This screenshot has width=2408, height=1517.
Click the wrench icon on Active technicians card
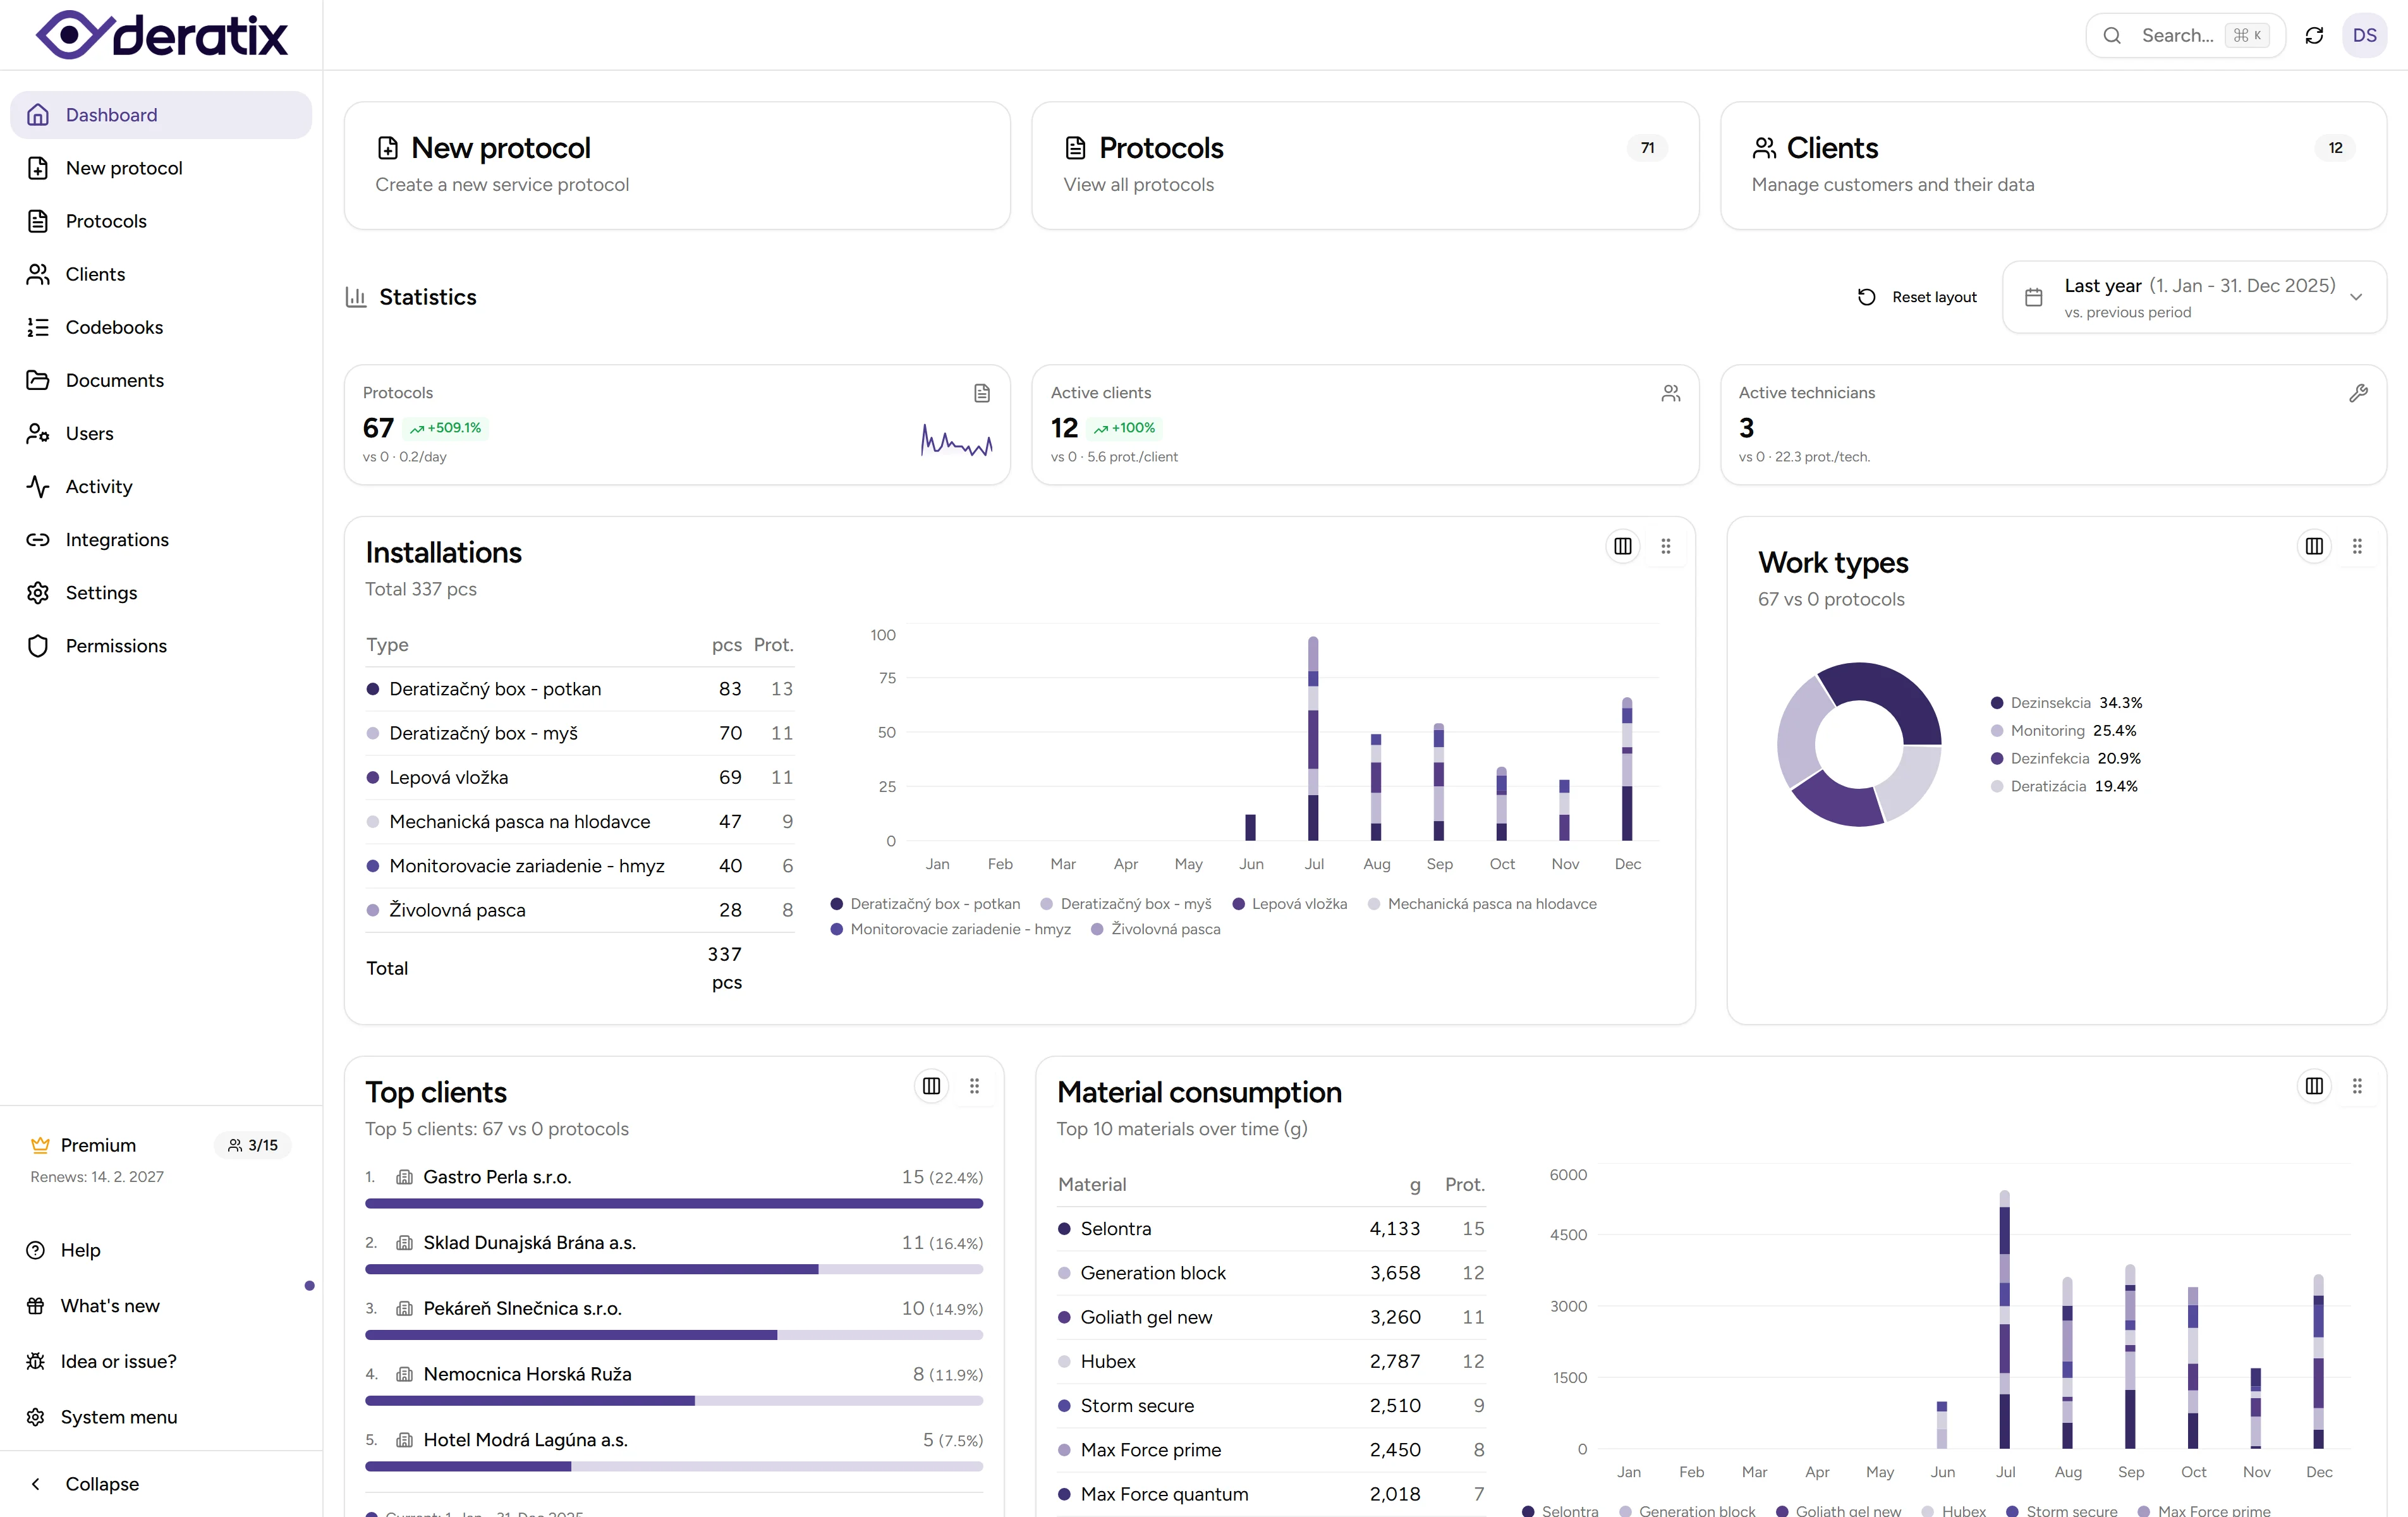point(2358,393)
